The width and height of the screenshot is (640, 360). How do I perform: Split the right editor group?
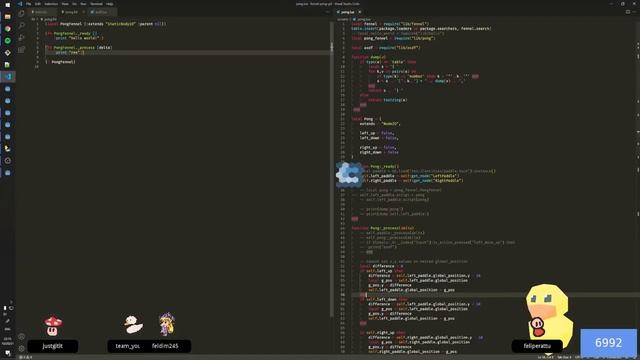(x=628, y=12)
